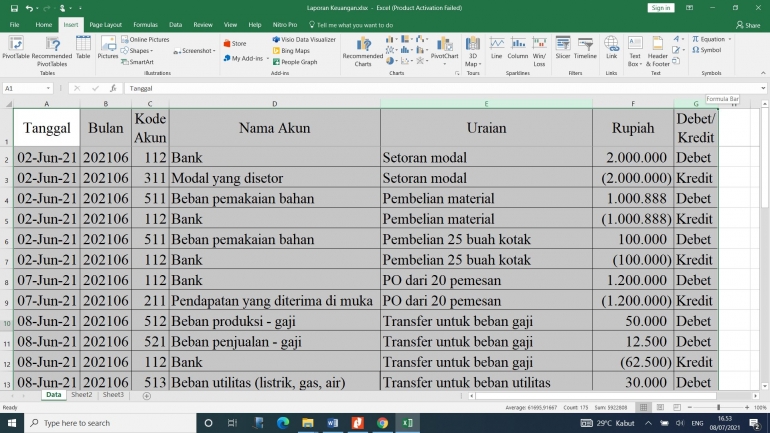Image resolution: width=770 pixels, height=433 pixels.
Task: Open Windows Start menu
Action: [x=12, y=423]
